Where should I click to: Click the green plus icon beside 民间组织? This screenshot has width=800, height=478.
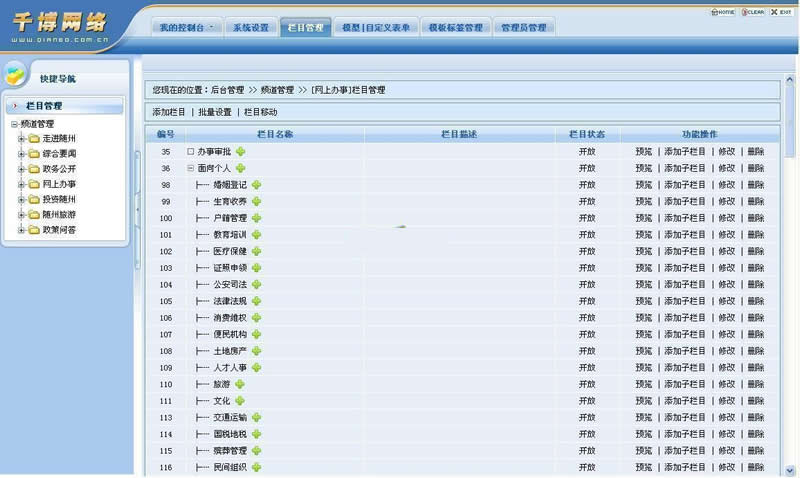[257, 467]
